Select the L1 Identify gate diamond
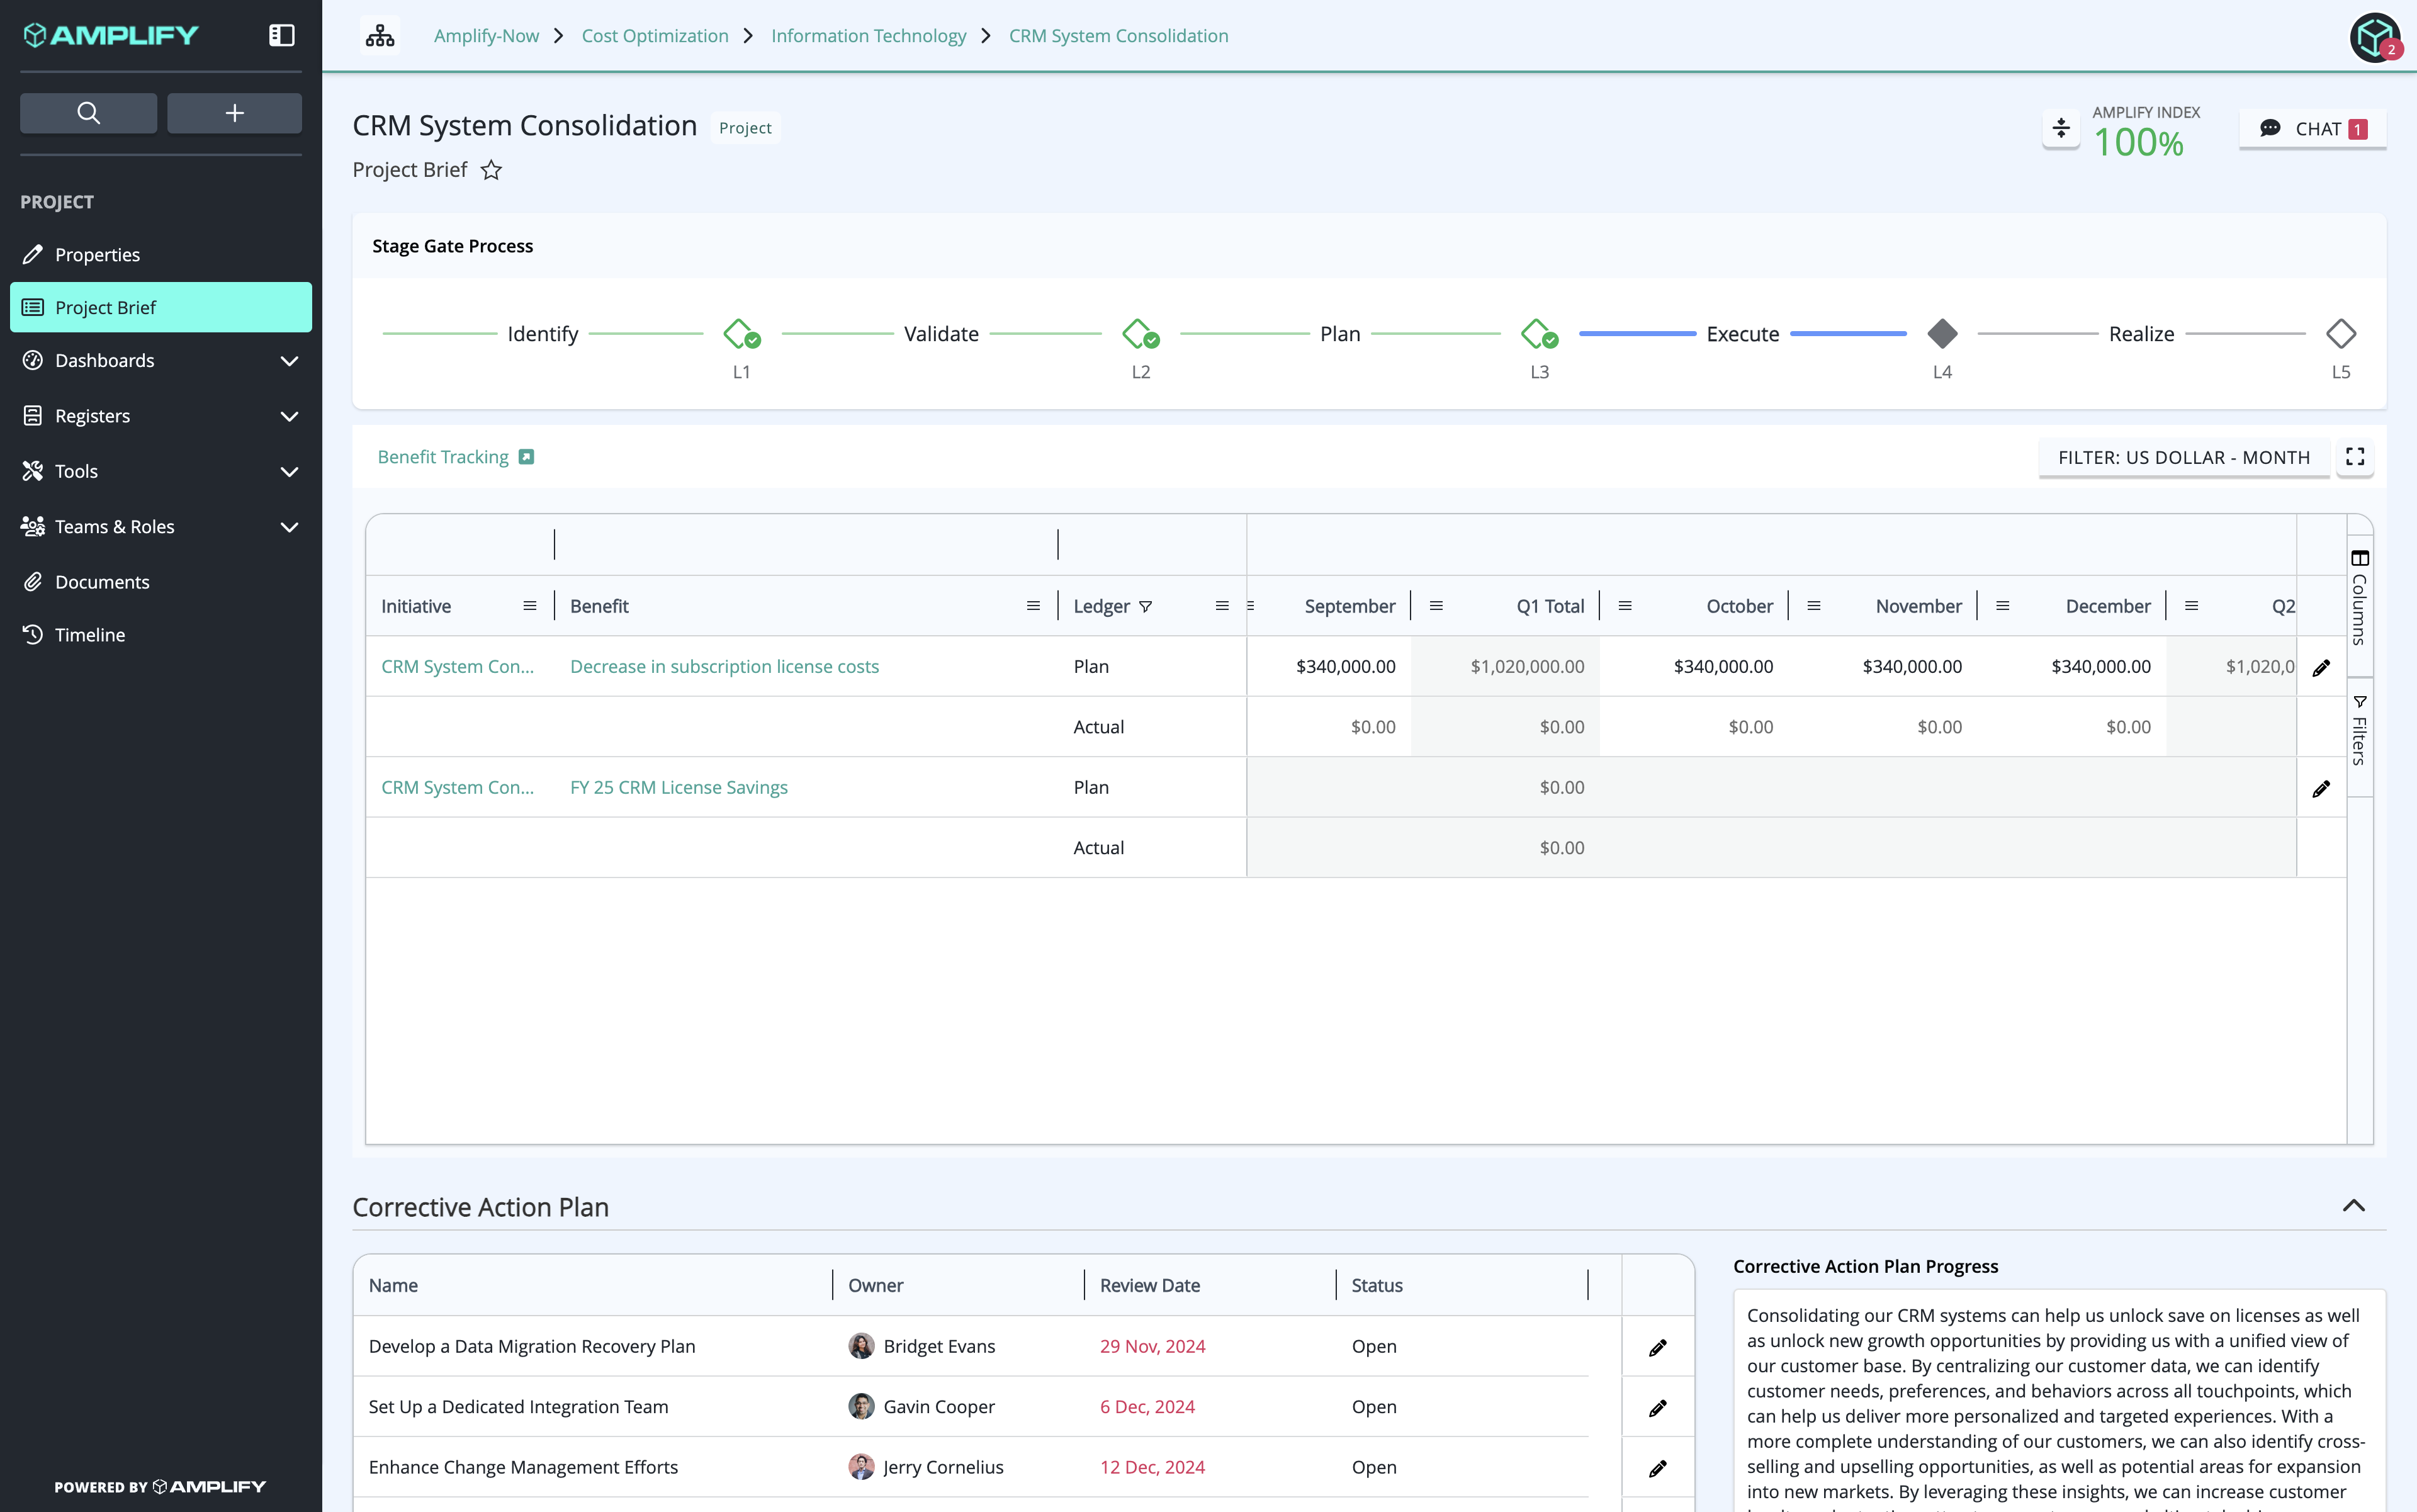The height and width of the screenshot is (1512, 2417). [741, 334]
